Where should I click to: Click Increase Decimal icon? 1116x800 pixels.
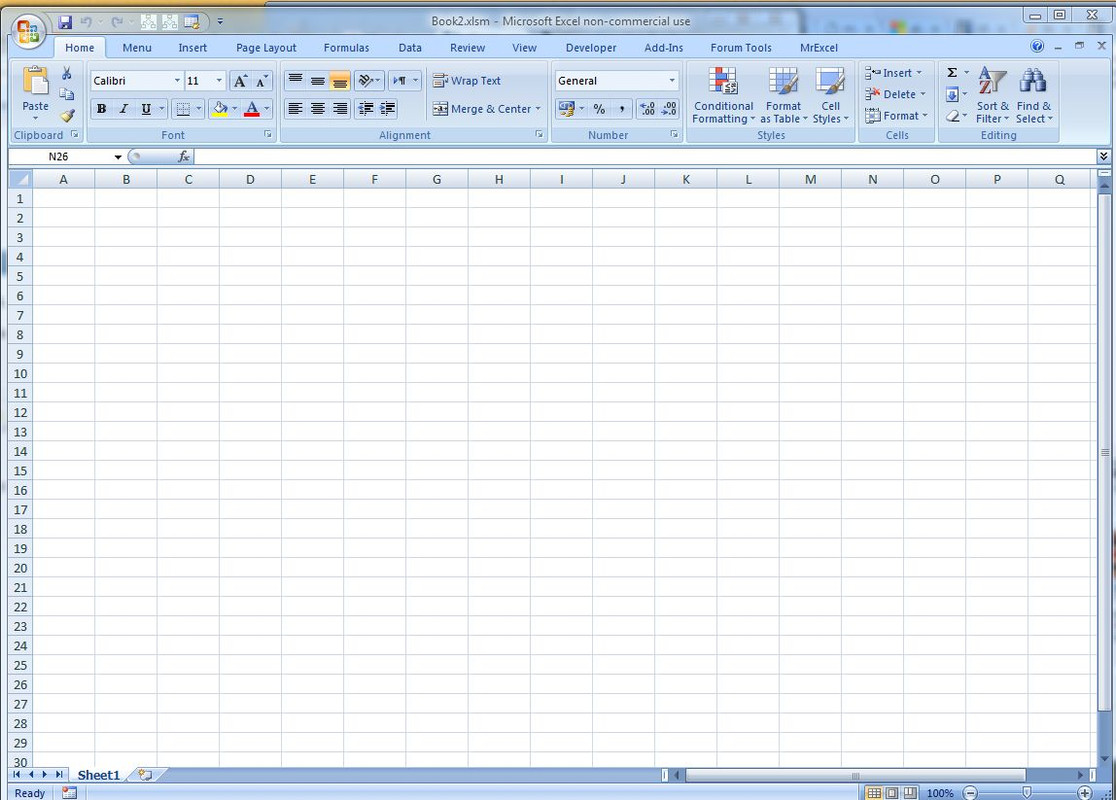(x=648, y=109)
